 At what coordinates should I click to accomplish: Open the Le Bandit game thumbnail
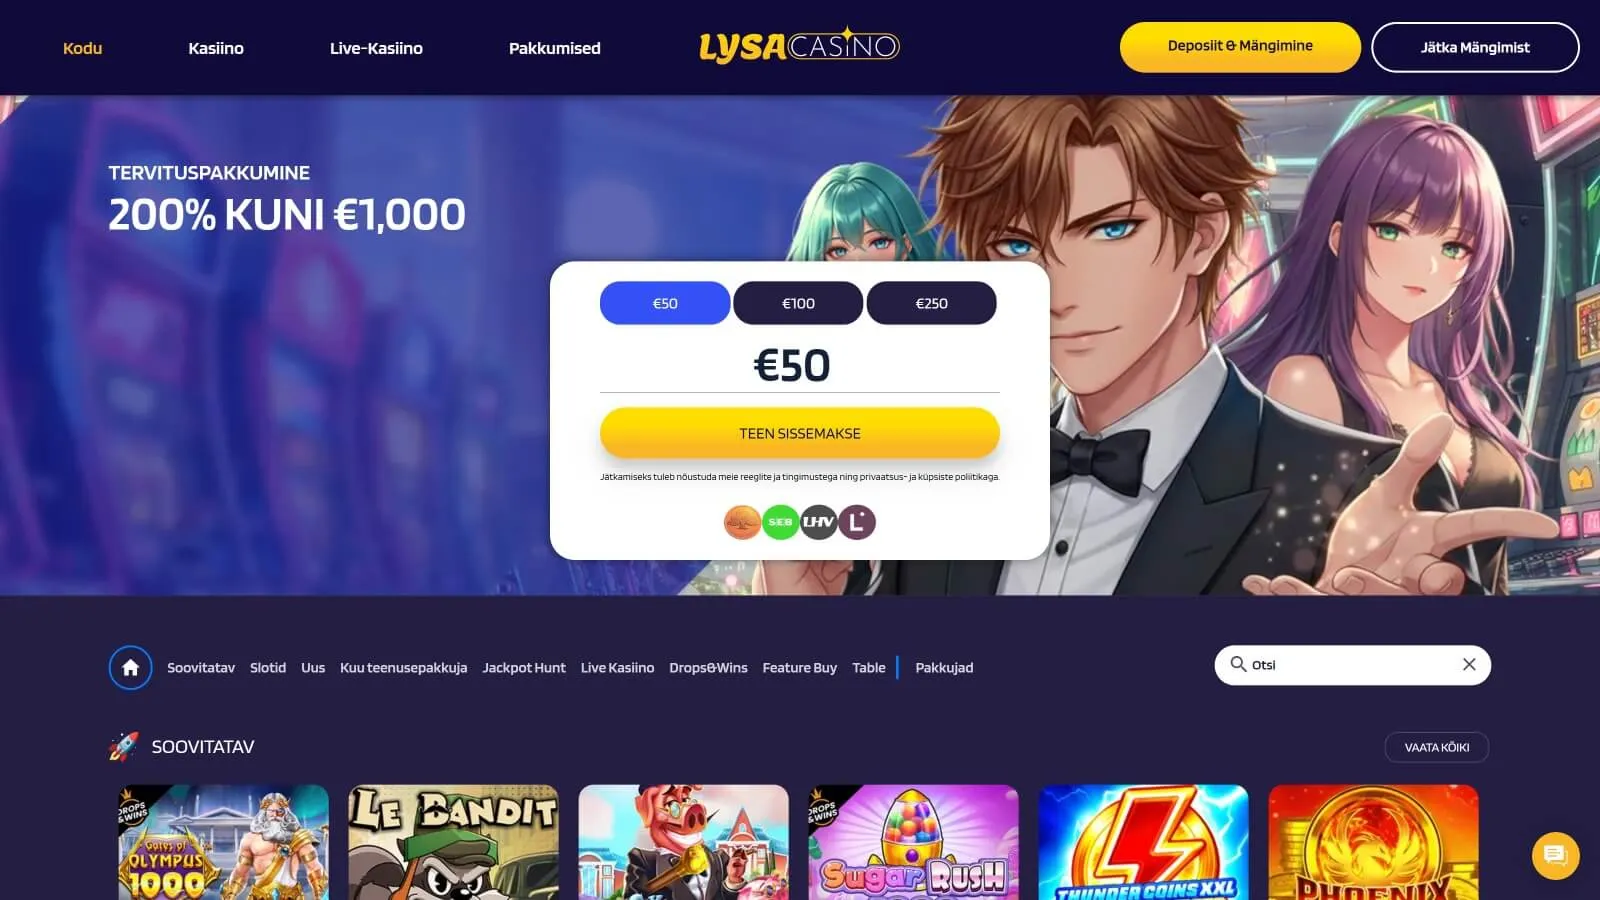click(453, 842)
